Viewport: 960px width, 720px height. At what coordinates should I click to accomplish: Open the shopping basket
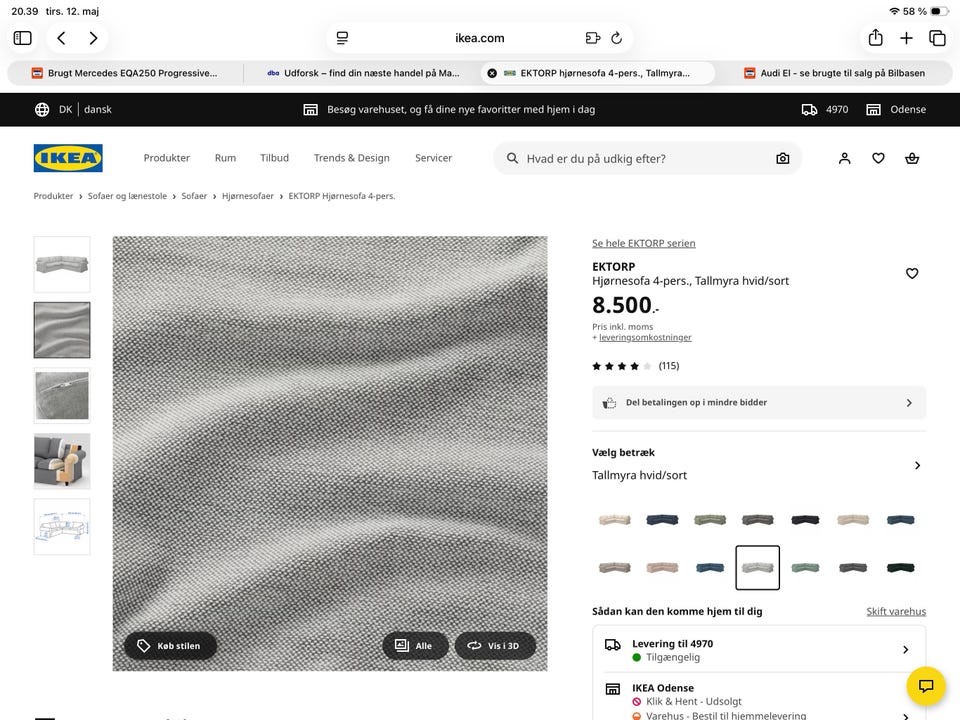click(x=912, y=159)
